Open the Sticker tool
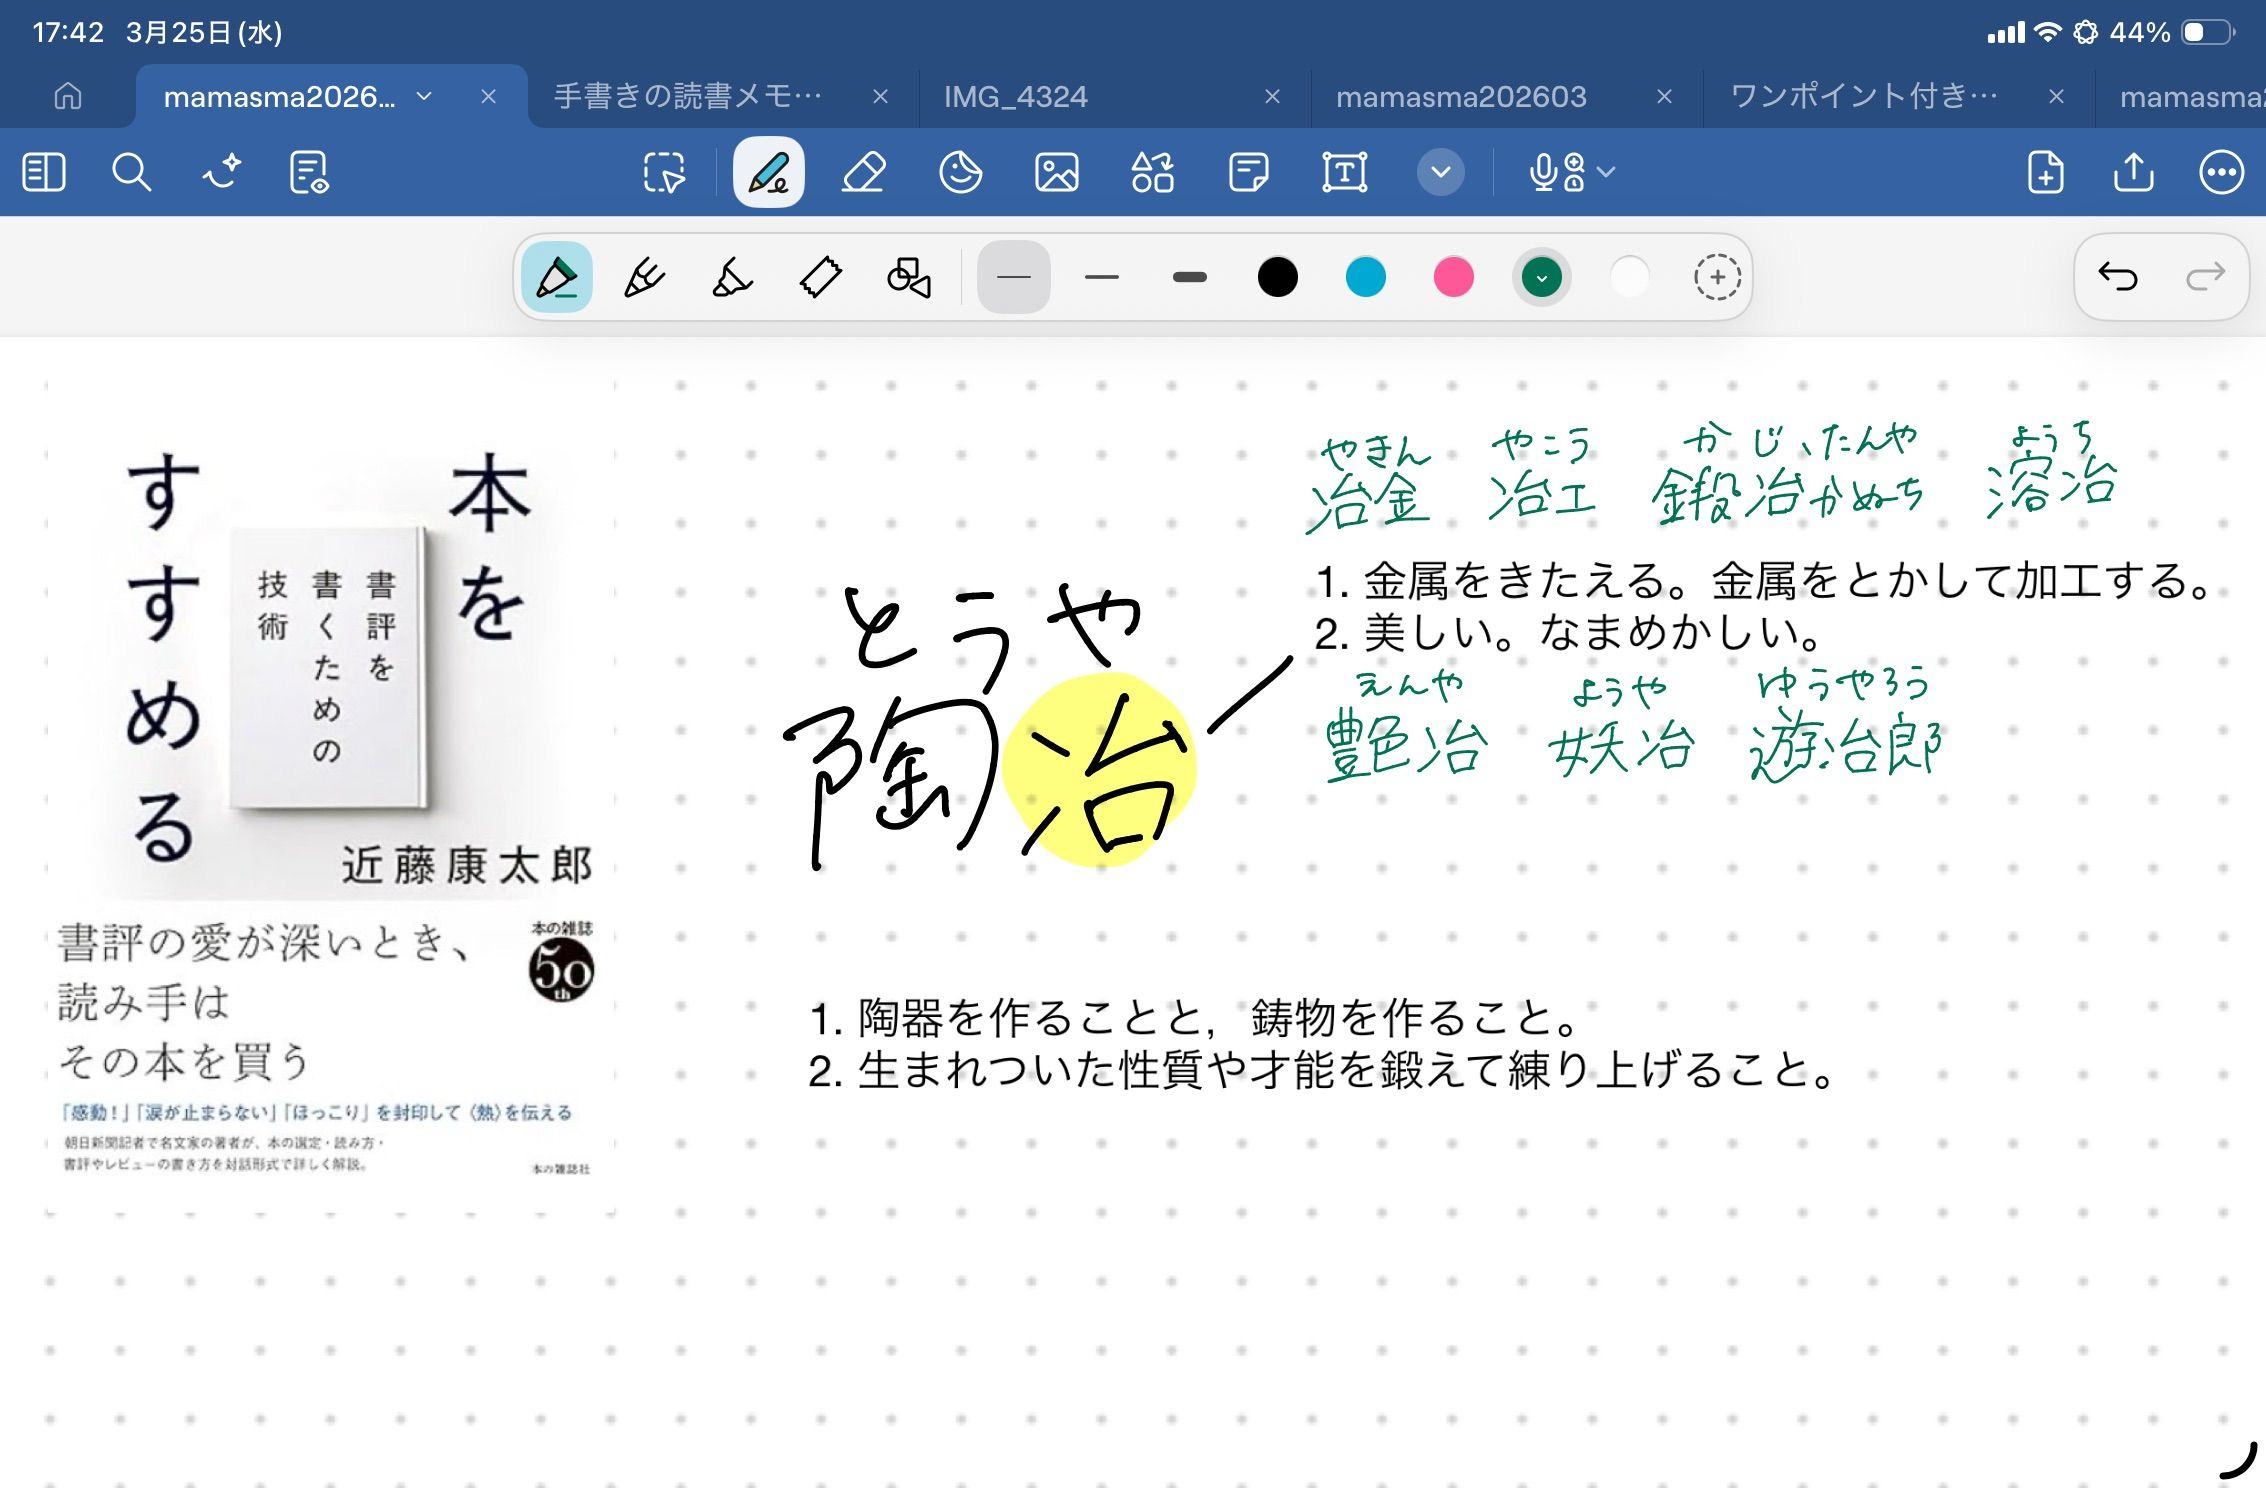2266x1488 pixels. 960,172
